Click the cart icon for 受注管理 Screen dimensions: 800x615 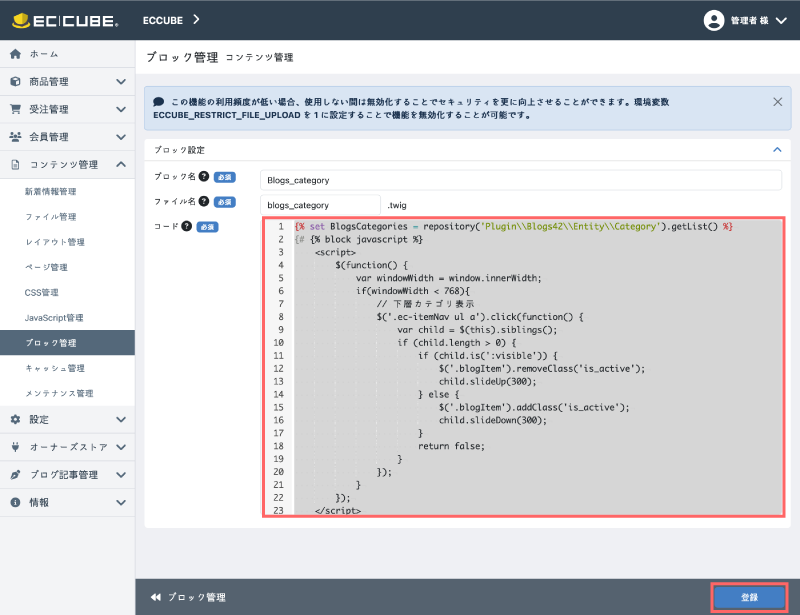(x=15, y=109)
